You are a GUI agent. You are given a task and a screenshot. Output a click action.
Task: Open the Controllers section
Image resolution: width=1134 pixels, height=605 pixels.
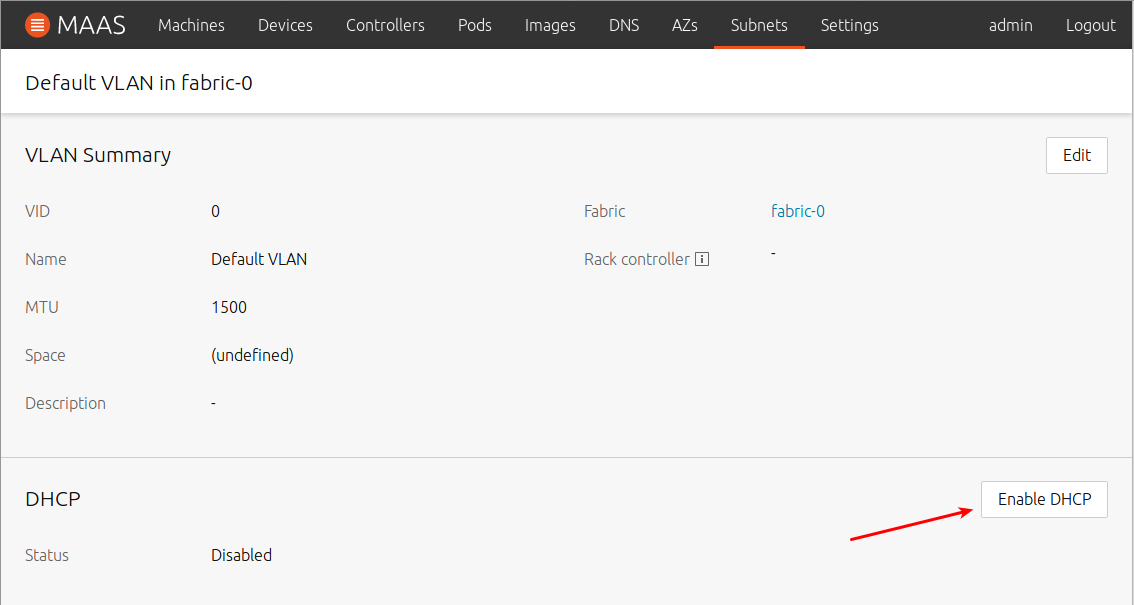click(385, 25)
